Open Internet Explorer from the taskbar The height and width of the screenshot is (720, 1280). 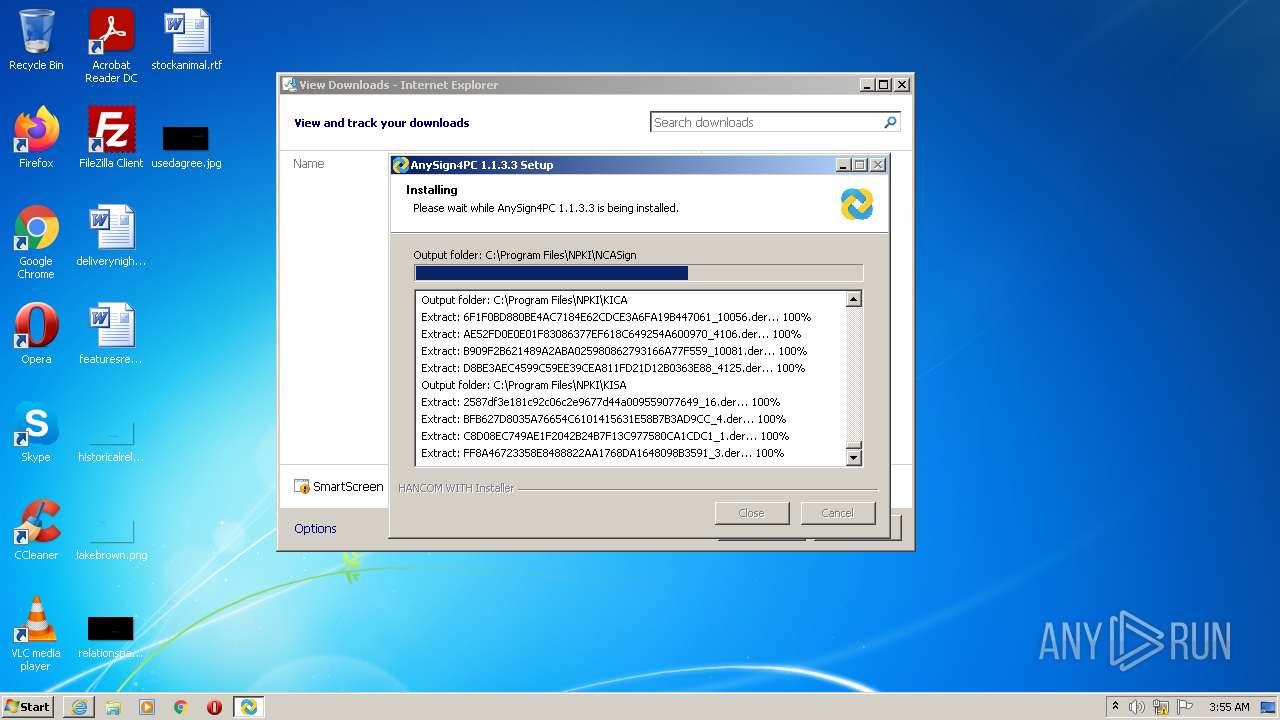point(79,707)
